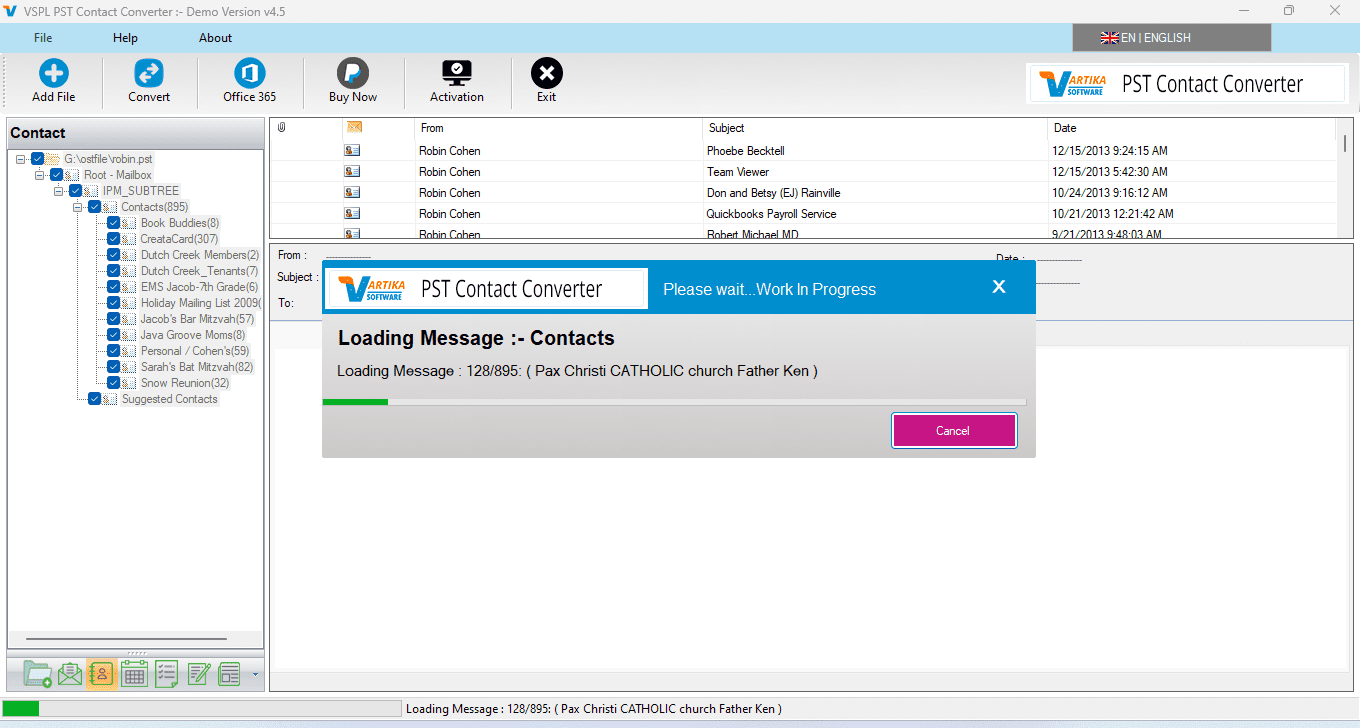Click the Exit toolbar icon
Screen dimensions: 1360x728
[x=547, y=74]
